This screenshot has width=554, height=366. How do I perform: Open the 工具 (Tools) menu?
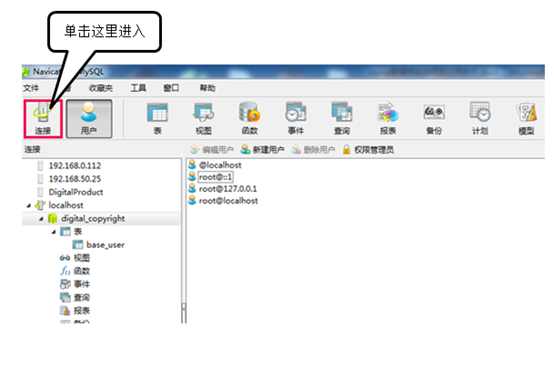point(138,88)
